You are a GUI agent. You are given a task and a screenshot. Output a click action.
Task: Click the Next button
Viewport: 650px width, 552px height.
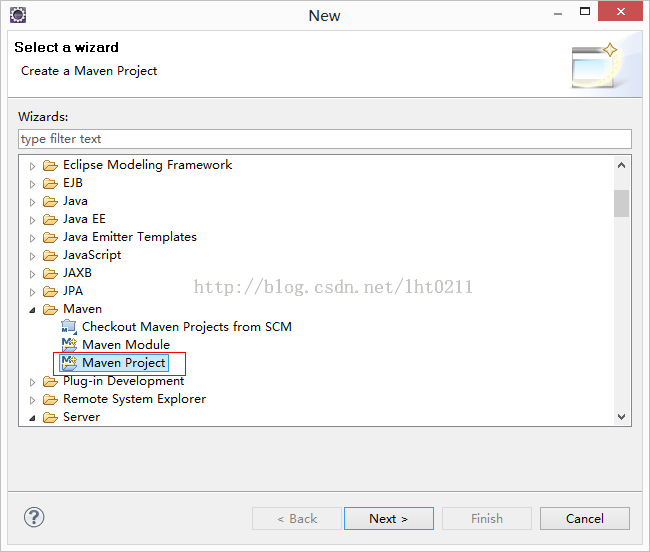pyautogui.click(x=389, y=518)
